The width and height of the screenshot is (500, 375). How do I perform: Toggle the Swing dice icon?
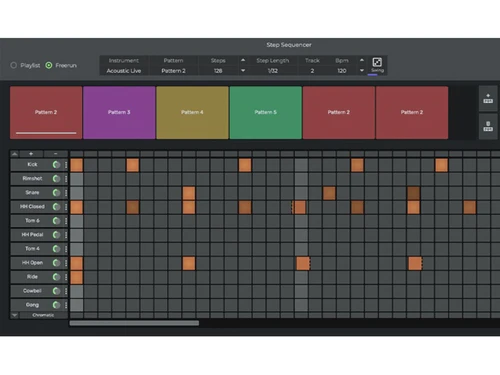click(x=377, y=62)
